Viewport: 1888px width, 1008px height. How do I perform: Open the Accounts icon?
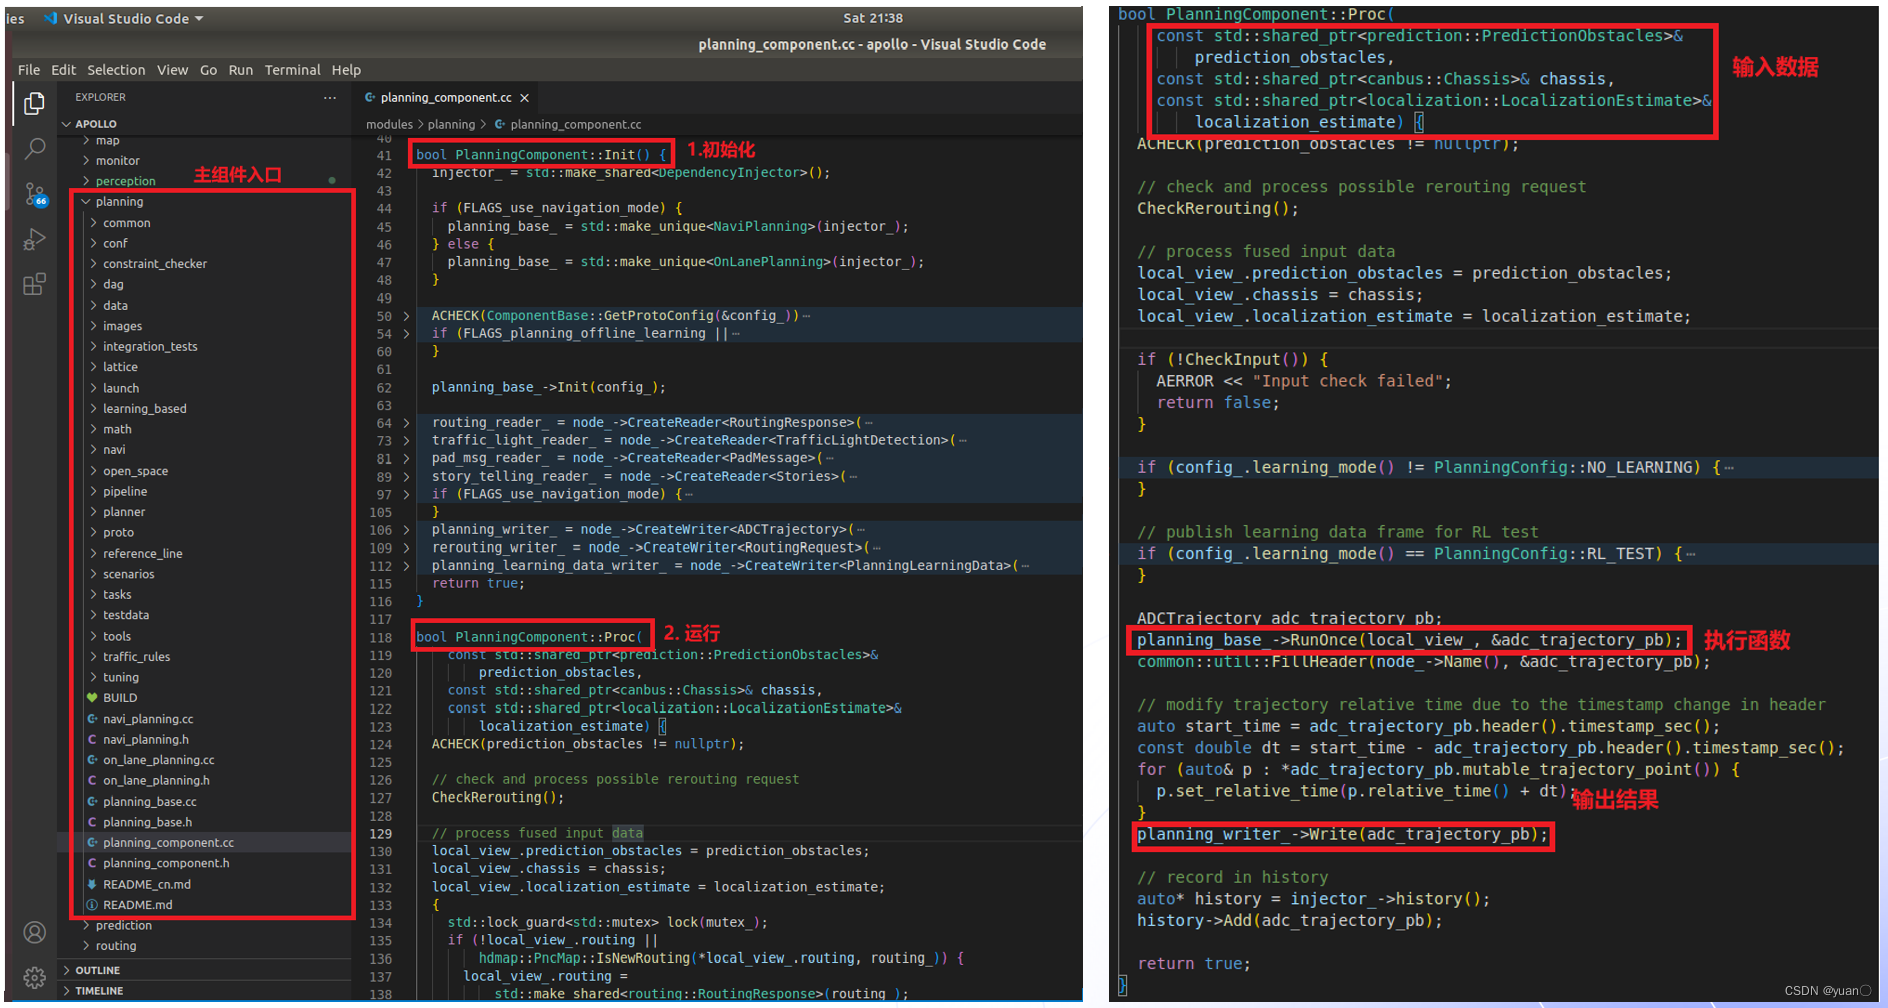coord(34,932)
